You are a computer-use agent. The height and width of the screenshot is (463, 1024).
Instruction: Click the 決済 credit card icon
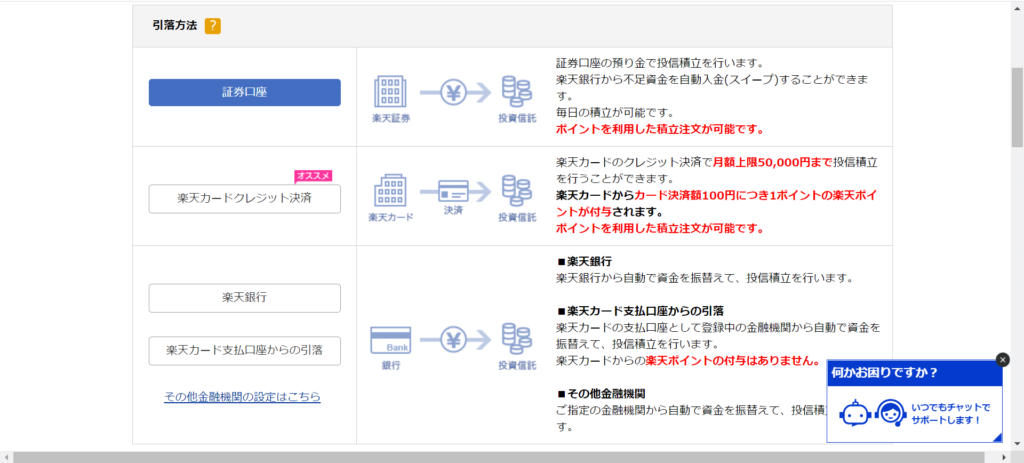(x=455, y=191)
